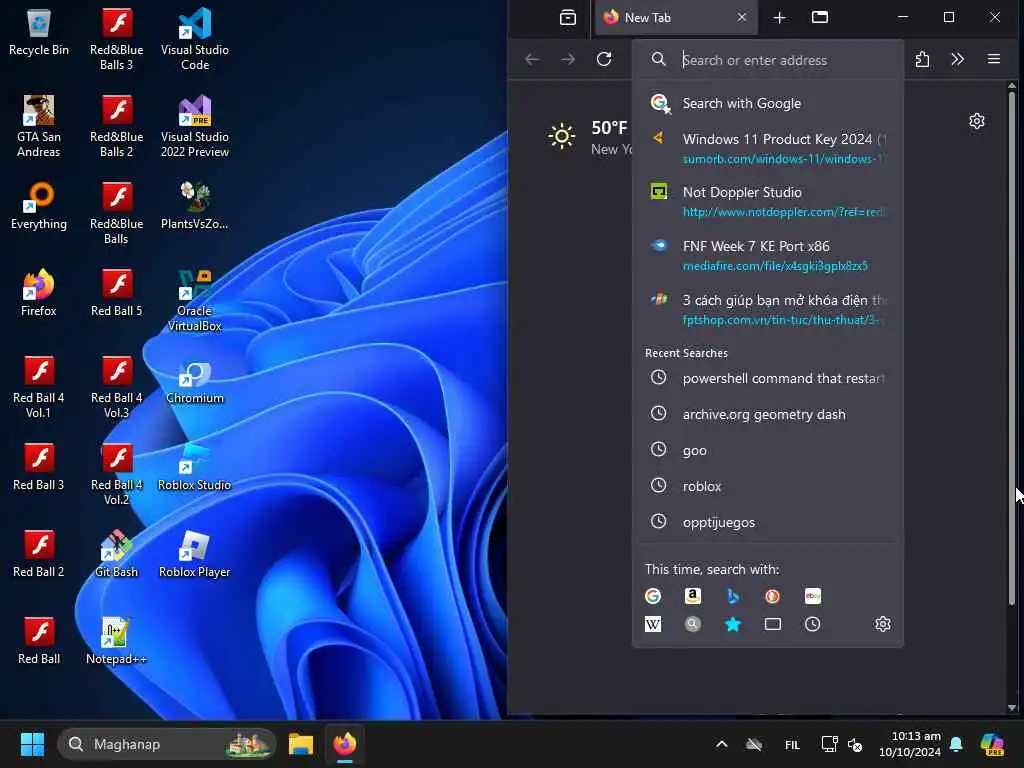Image resolution: width=1024 pixels, height=768 pixels.
Task: Show hidden system tray icons chevron
Action: (x=722, y=744)
